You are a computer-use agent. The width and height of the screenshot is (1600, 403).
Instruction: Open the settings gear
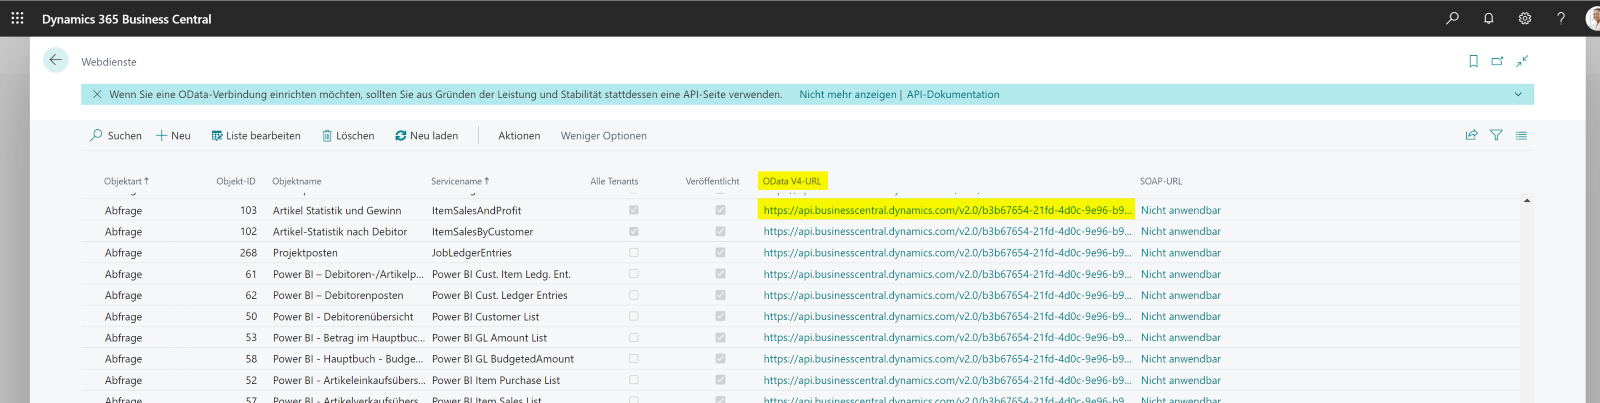[x=1524, y=18]
